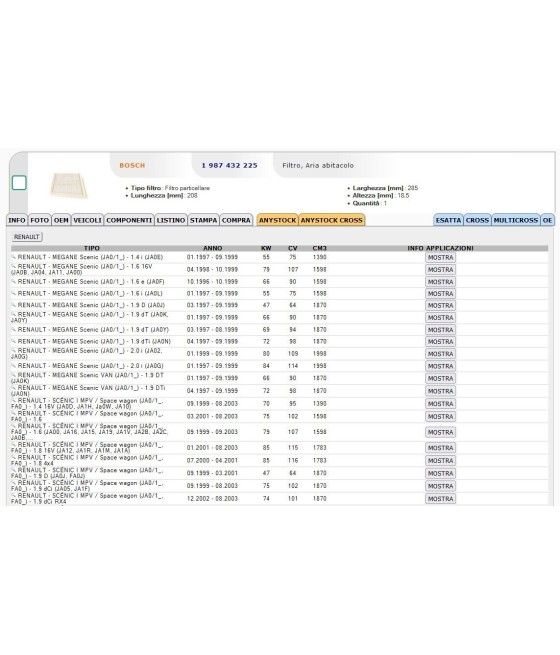
Task: Open the COMPONENTI tab
Action: [x=129, y=220]
